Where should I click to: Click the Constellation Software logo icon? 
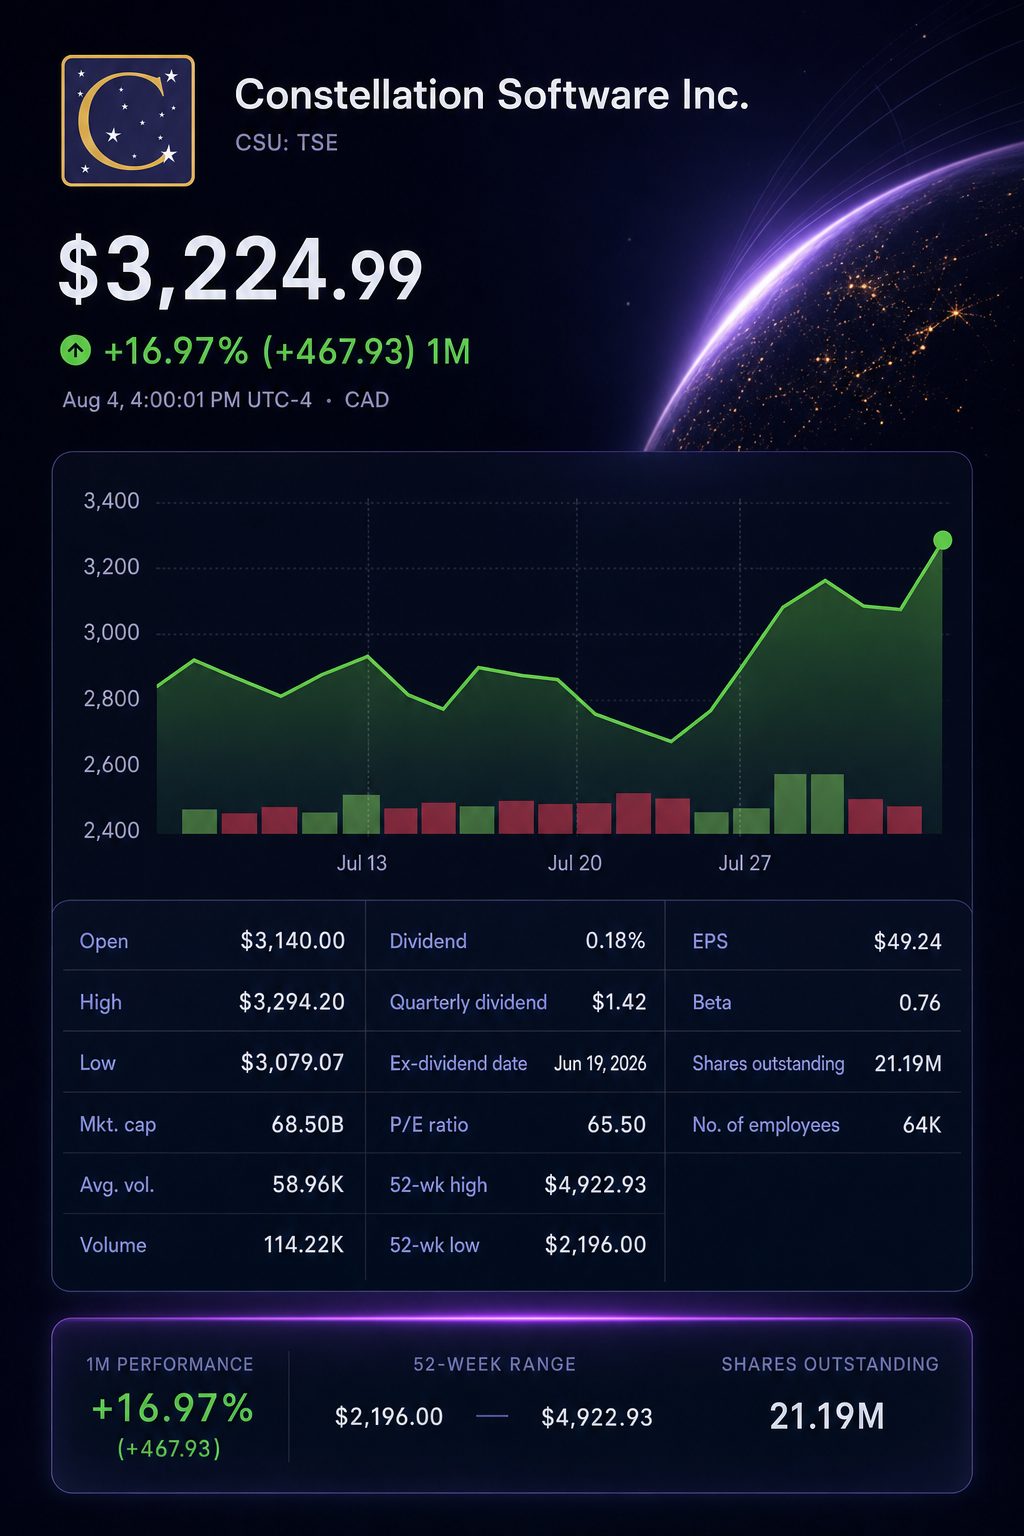128,120
